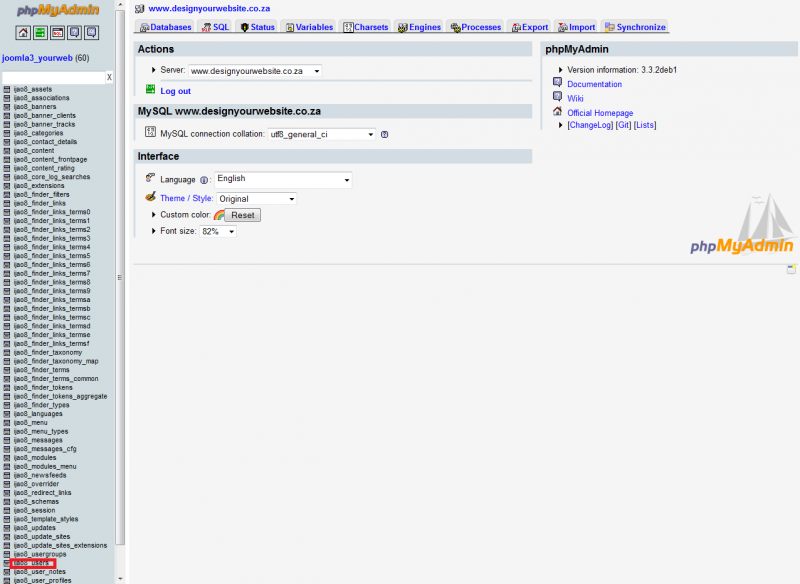Click the icon left of Wiki link
The height and width of the screenshot is (584, 800).
(x=558, y=96)
